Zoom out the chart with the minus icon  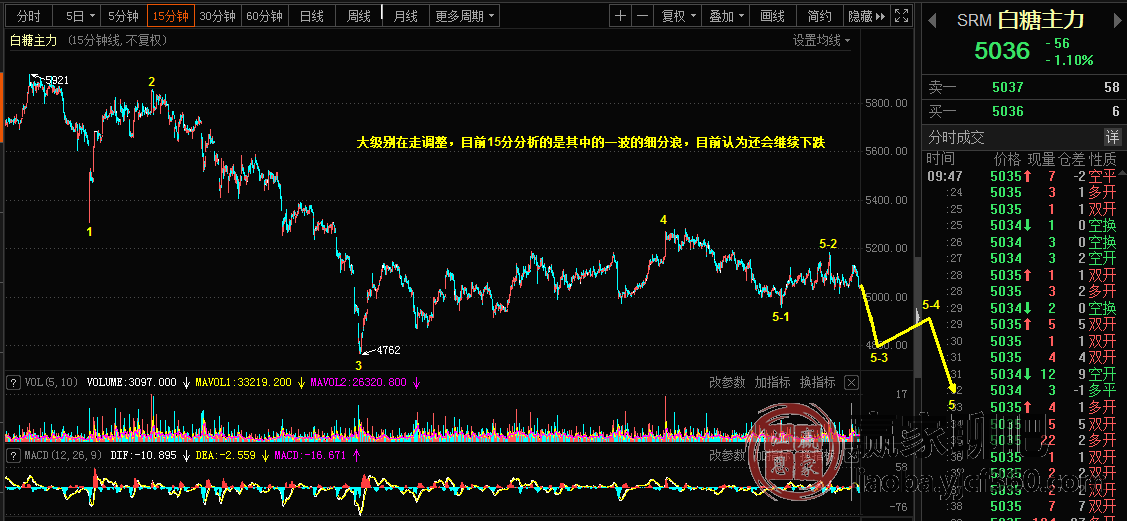tap(643, 16)
